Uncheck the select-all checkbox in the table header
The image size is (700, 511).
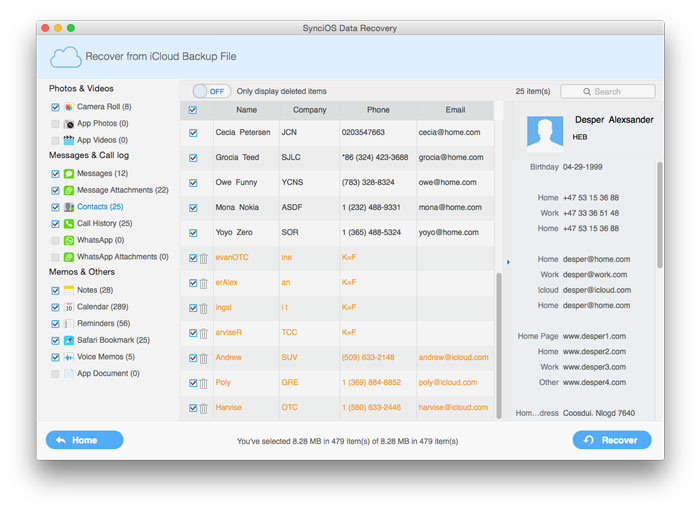193,110
